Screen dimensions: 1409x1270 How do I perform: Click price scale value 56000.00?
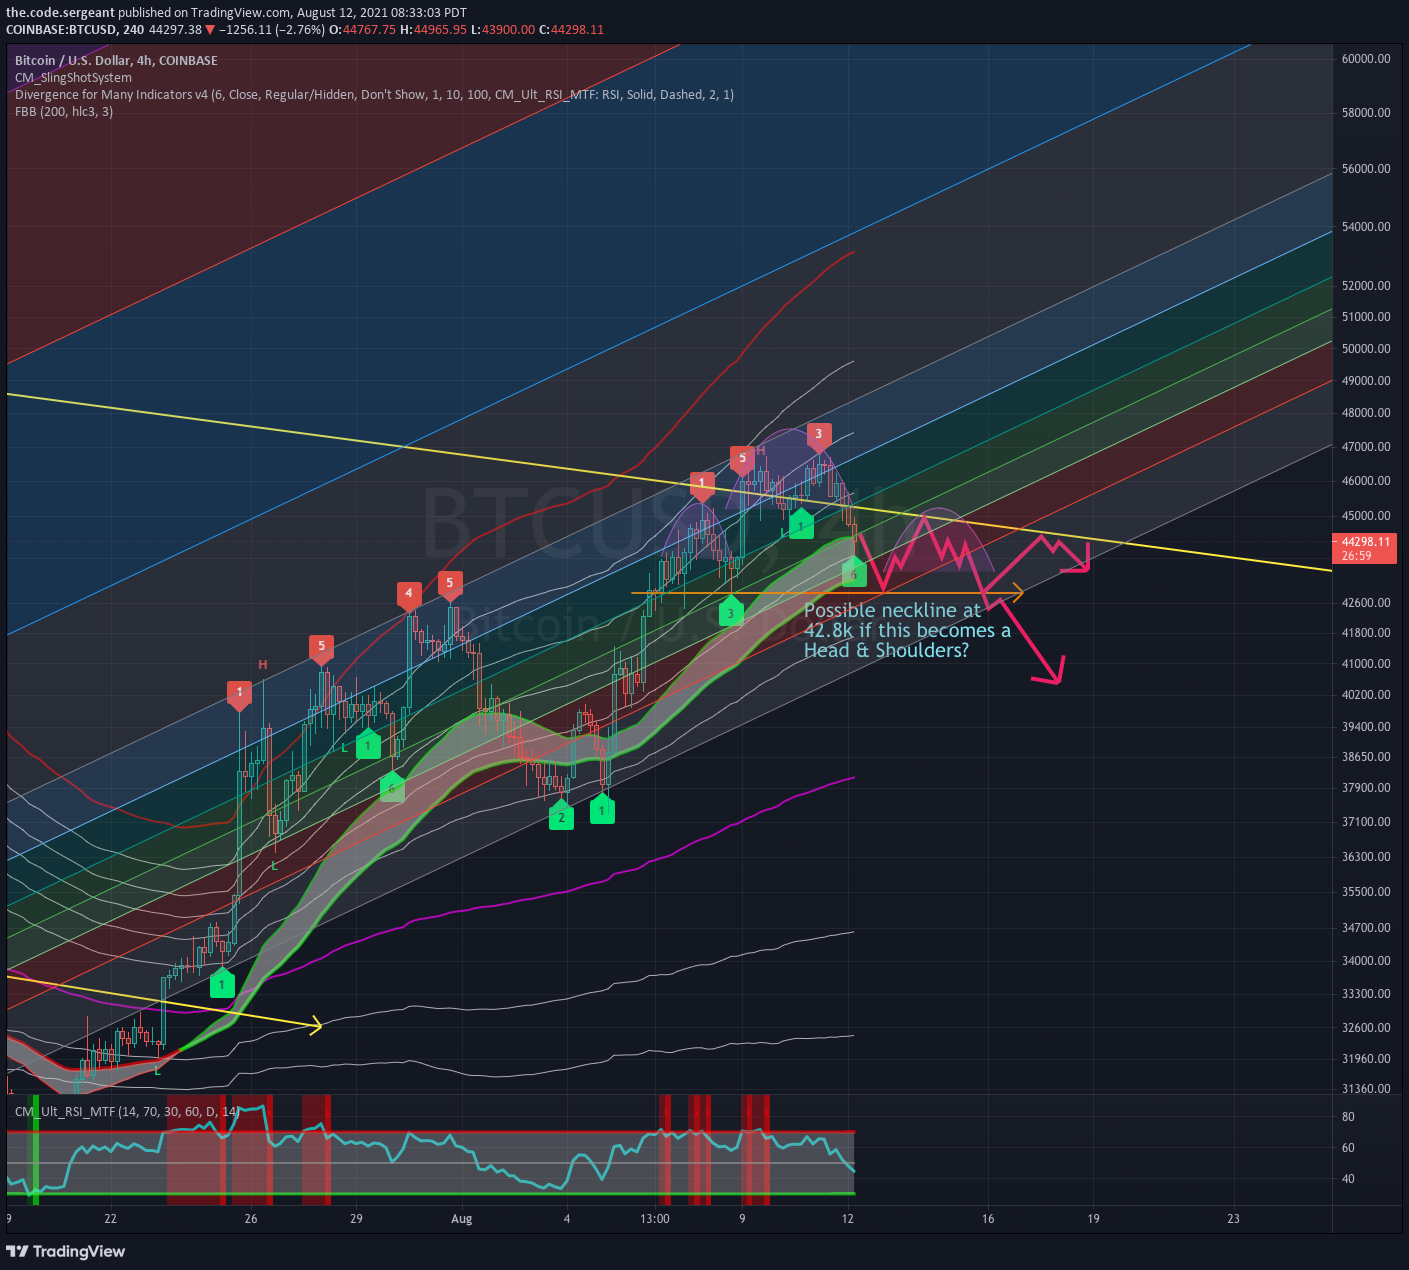pyautogui.click(x=1366, y=168)
